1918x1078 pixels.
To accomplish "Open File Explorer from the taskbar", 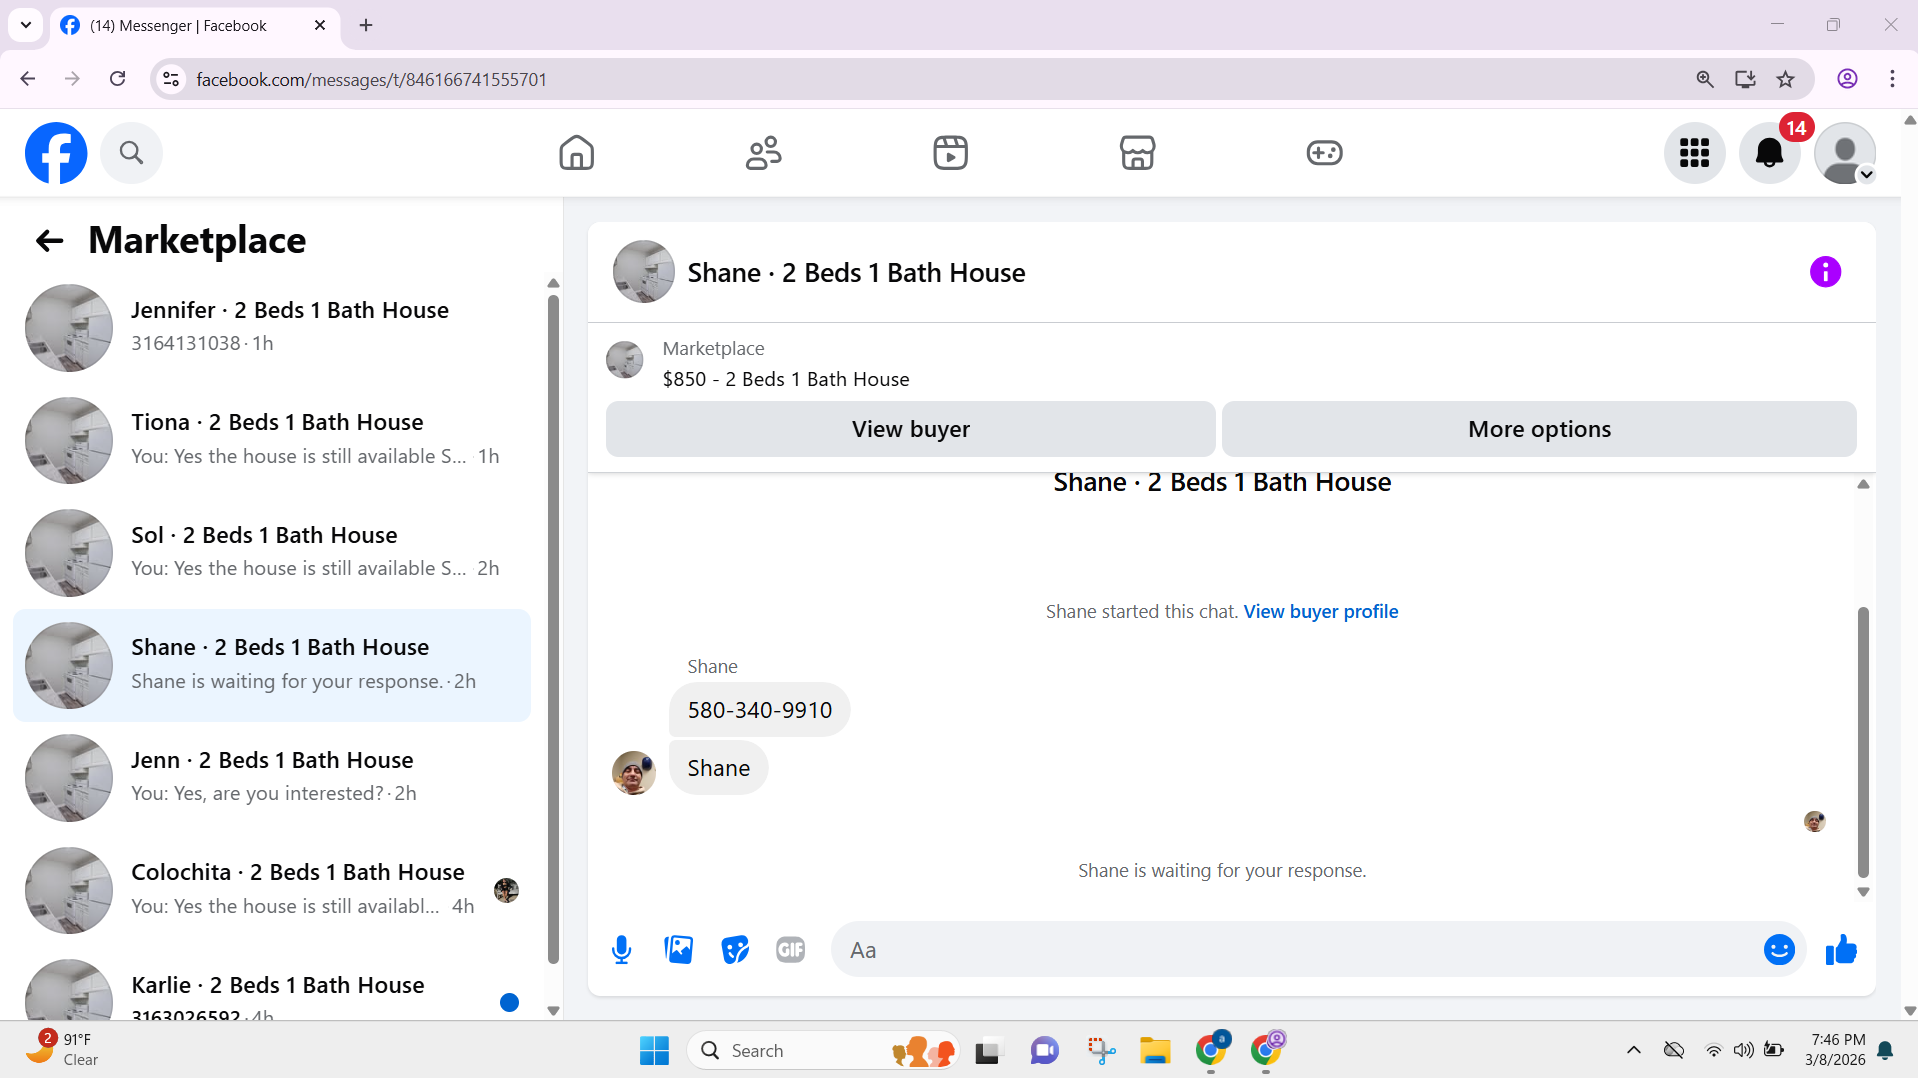I will point(1155,1050).
